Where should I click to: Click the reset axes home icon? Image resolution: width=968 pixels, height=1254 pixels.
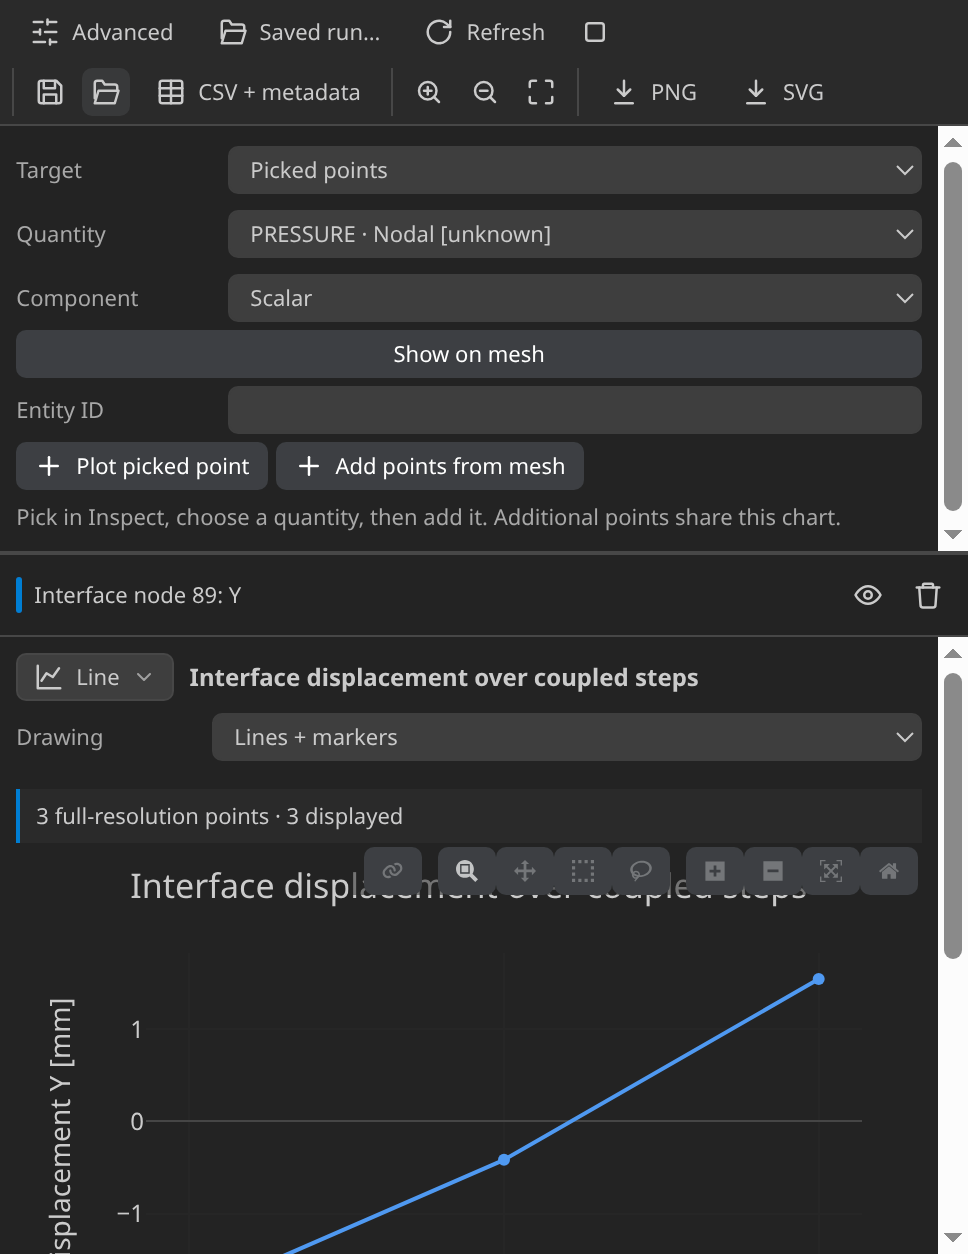click(889, 870)
